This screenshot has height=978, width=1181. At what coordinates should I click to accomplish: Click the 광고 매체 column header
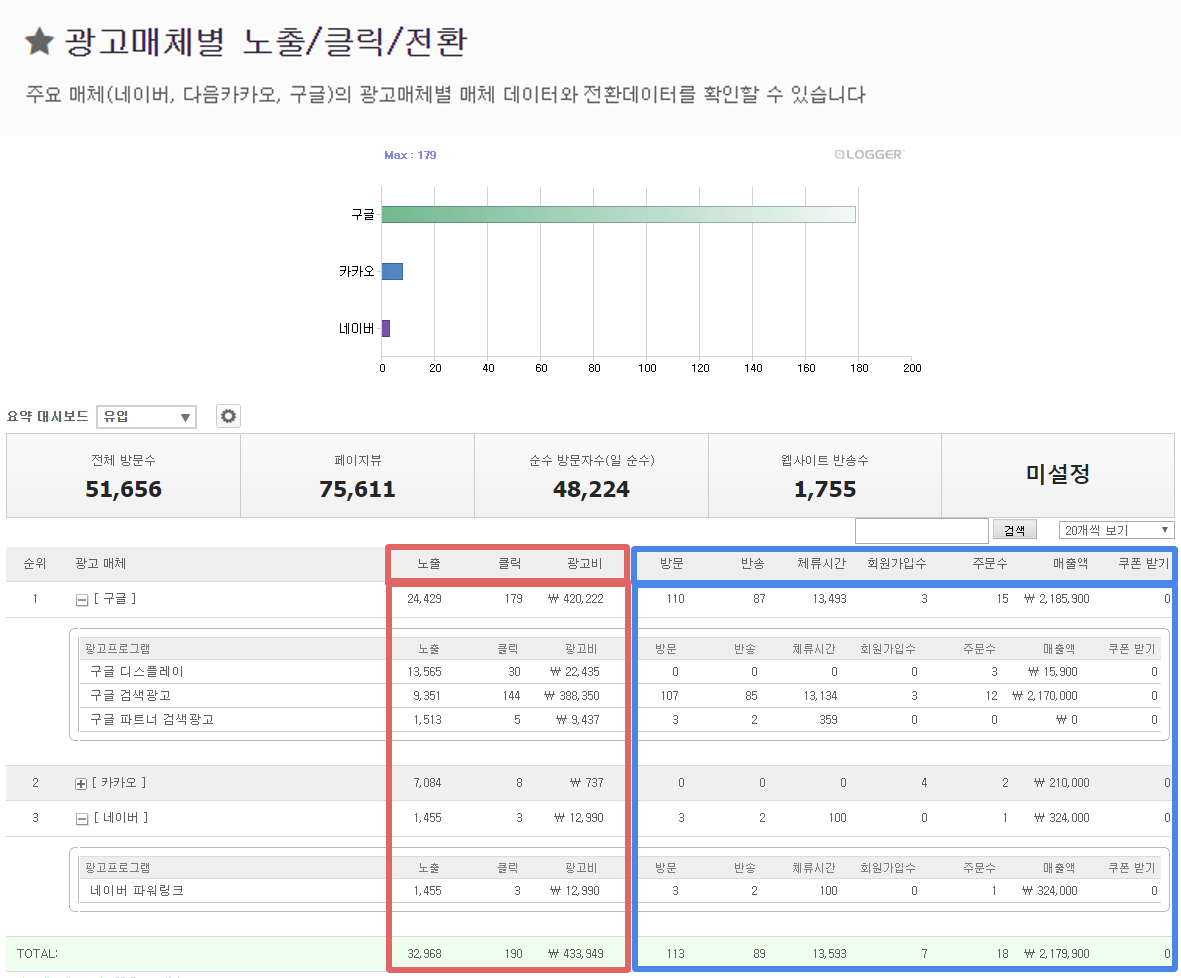point(100,564)
